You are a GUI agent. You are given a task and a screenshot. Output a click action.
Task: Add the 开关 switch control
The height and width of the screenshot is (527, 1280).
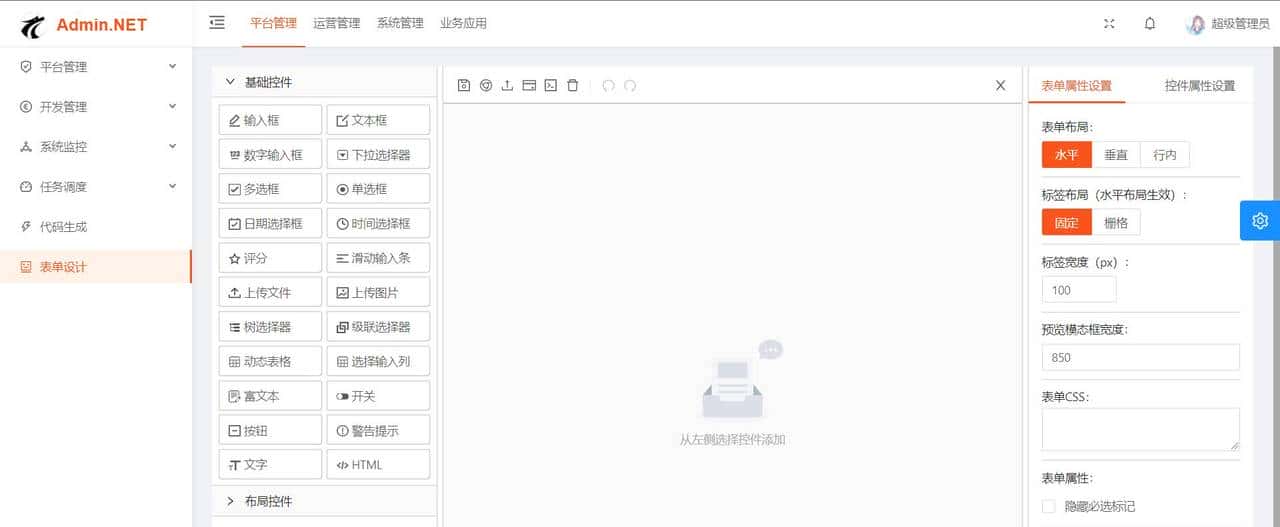point(378,396)
